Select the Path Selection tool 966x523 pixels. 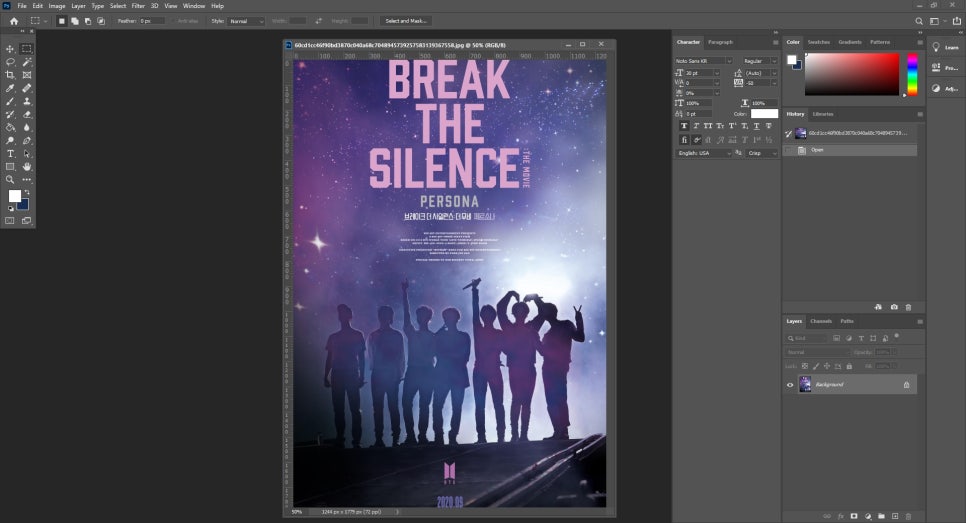[26, 154]
